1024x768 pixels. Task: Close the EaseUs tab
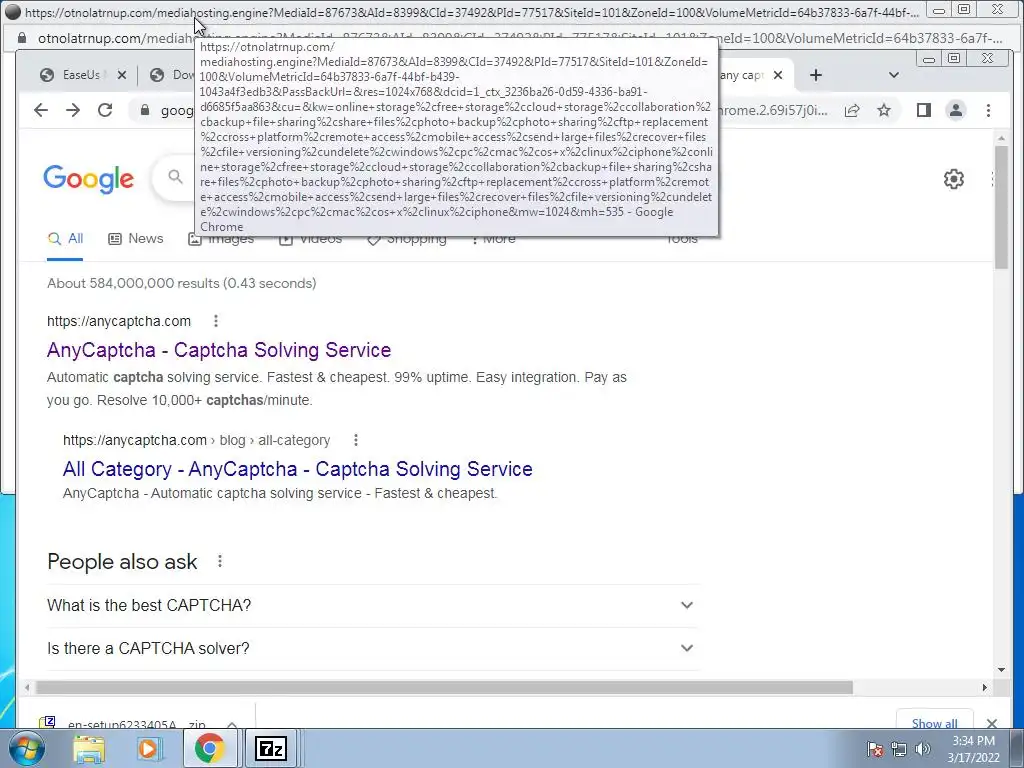coord(121,75)
